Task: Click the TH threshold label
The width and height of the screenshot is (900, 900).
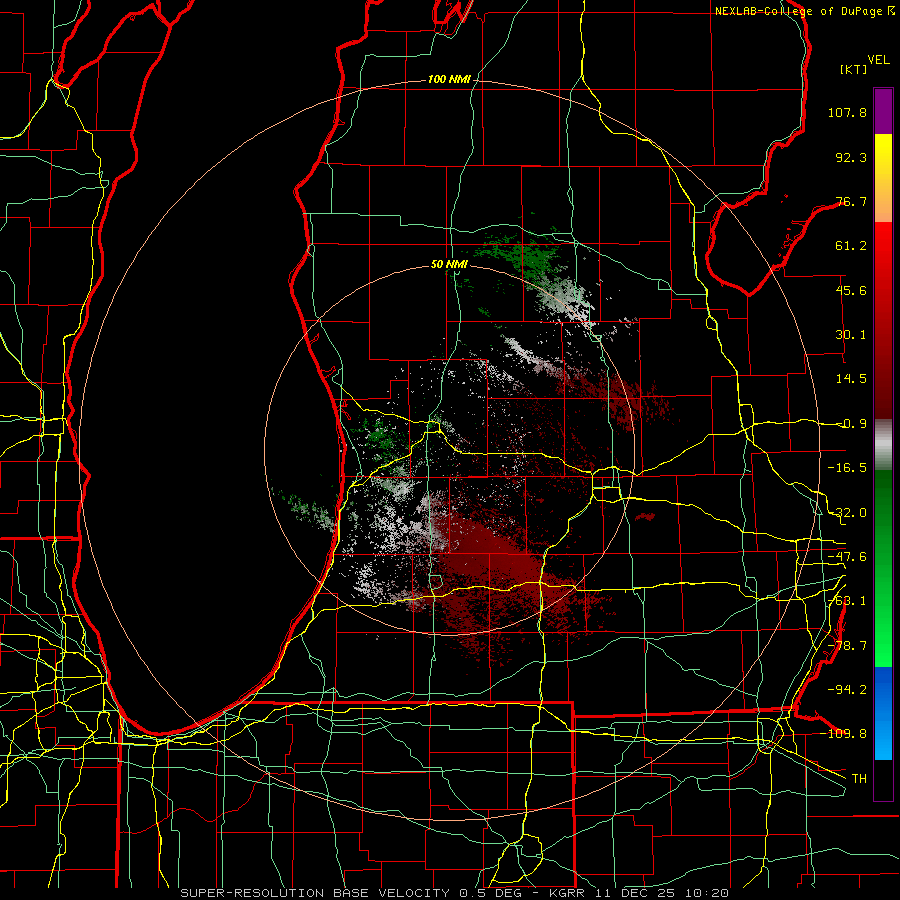Action: pos(859,779)
